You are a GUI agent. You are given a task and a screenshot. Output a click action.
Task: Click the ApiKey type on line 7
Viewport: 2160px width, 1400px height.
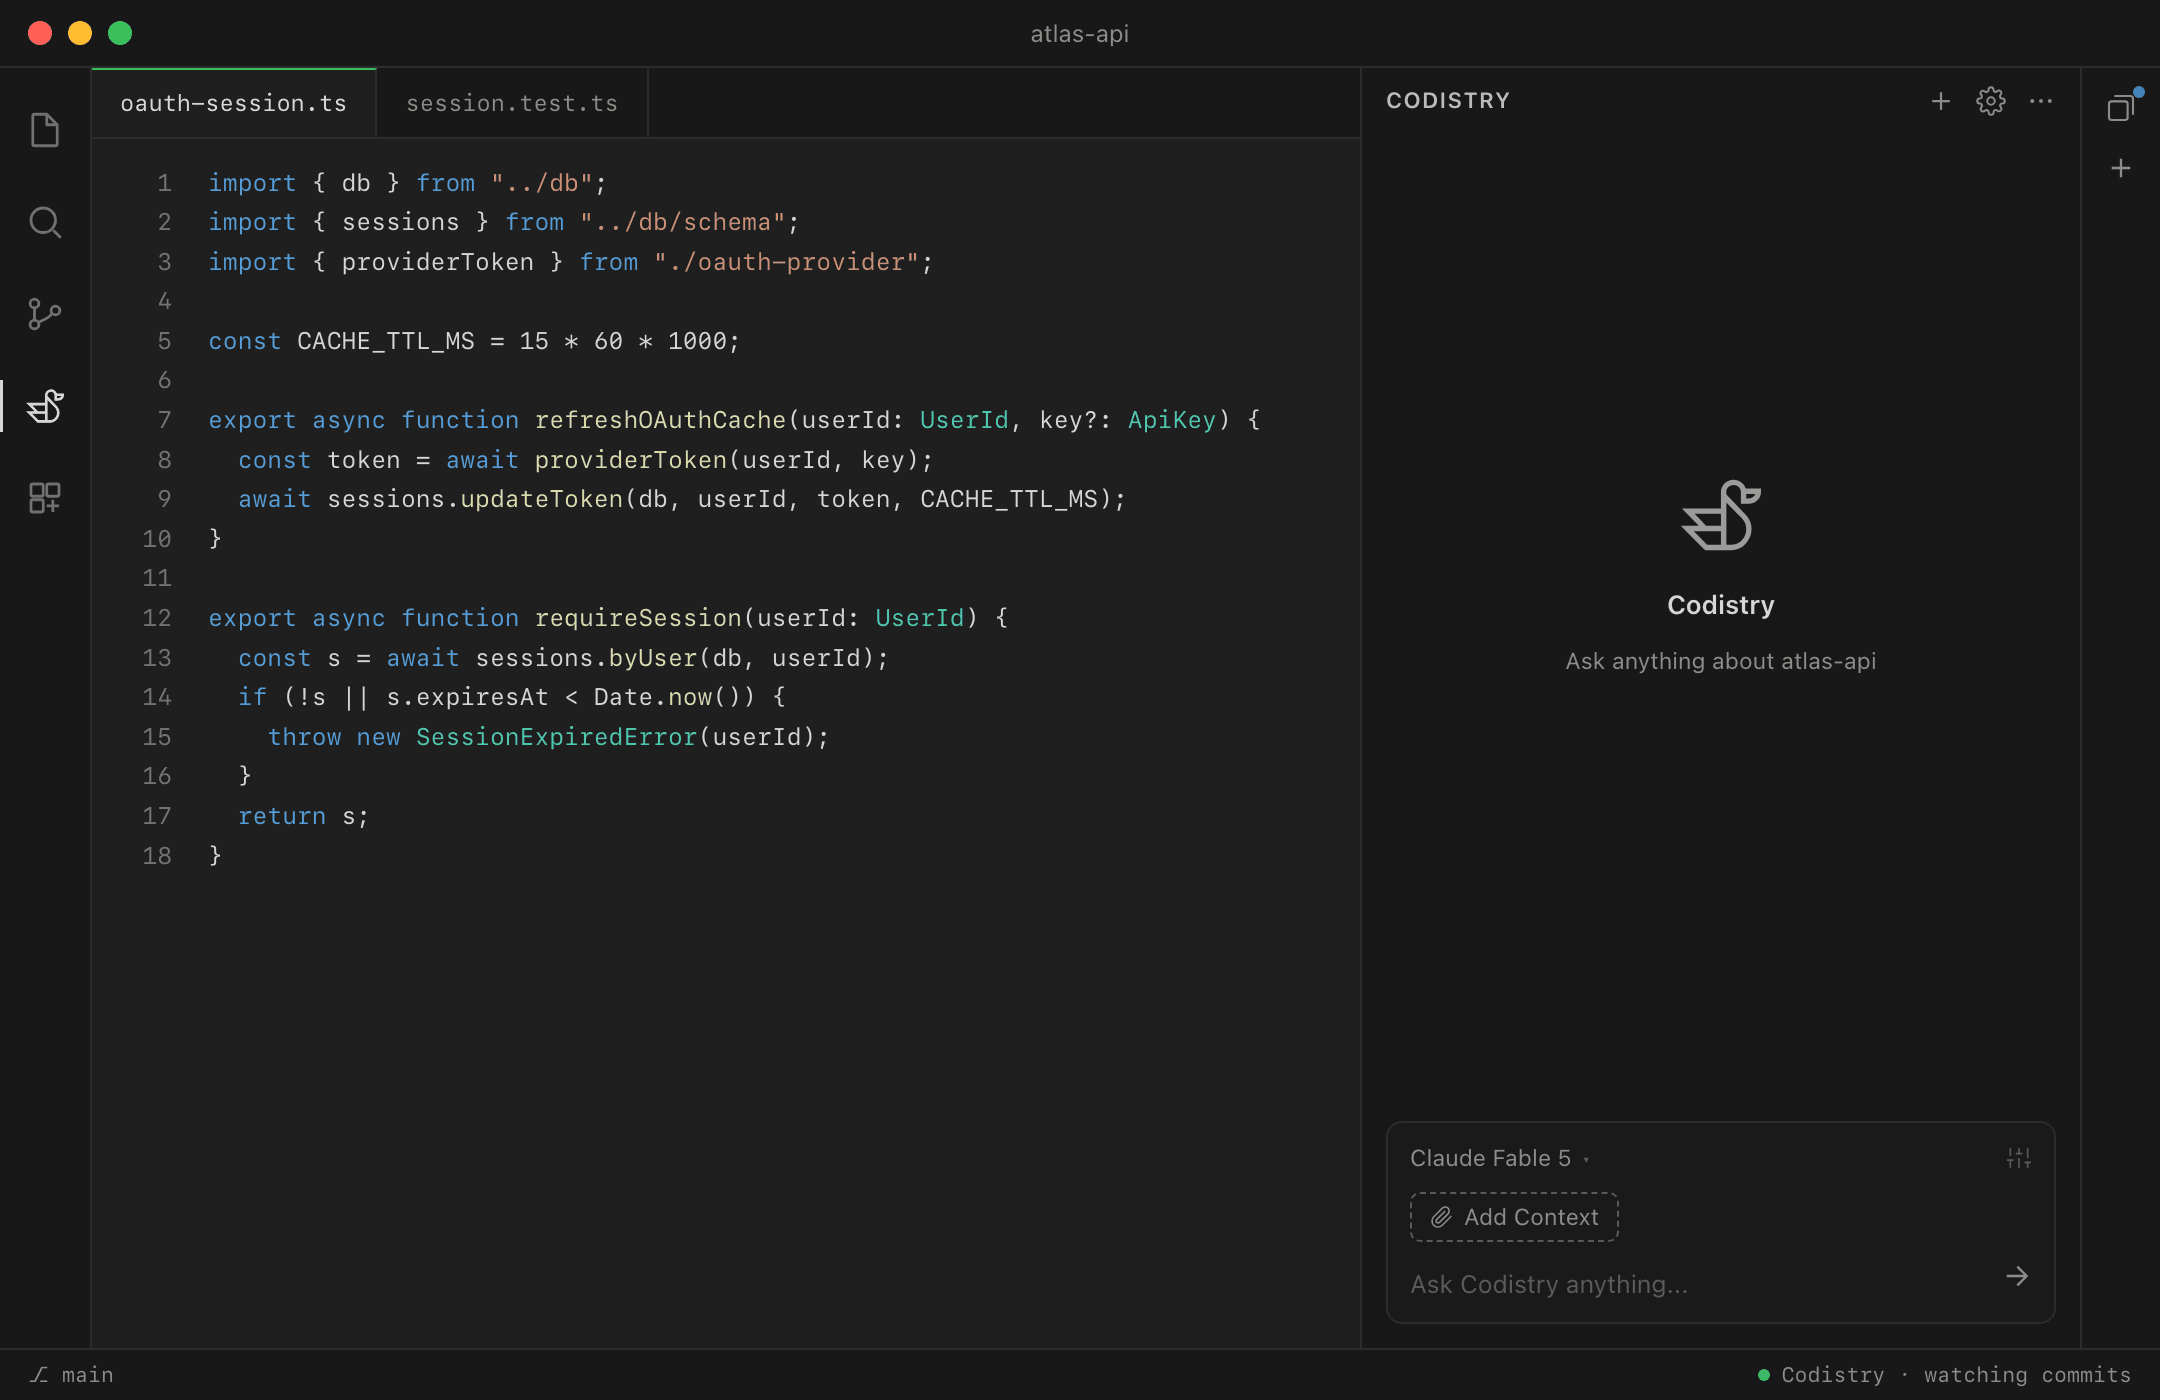coord(1172,420)
